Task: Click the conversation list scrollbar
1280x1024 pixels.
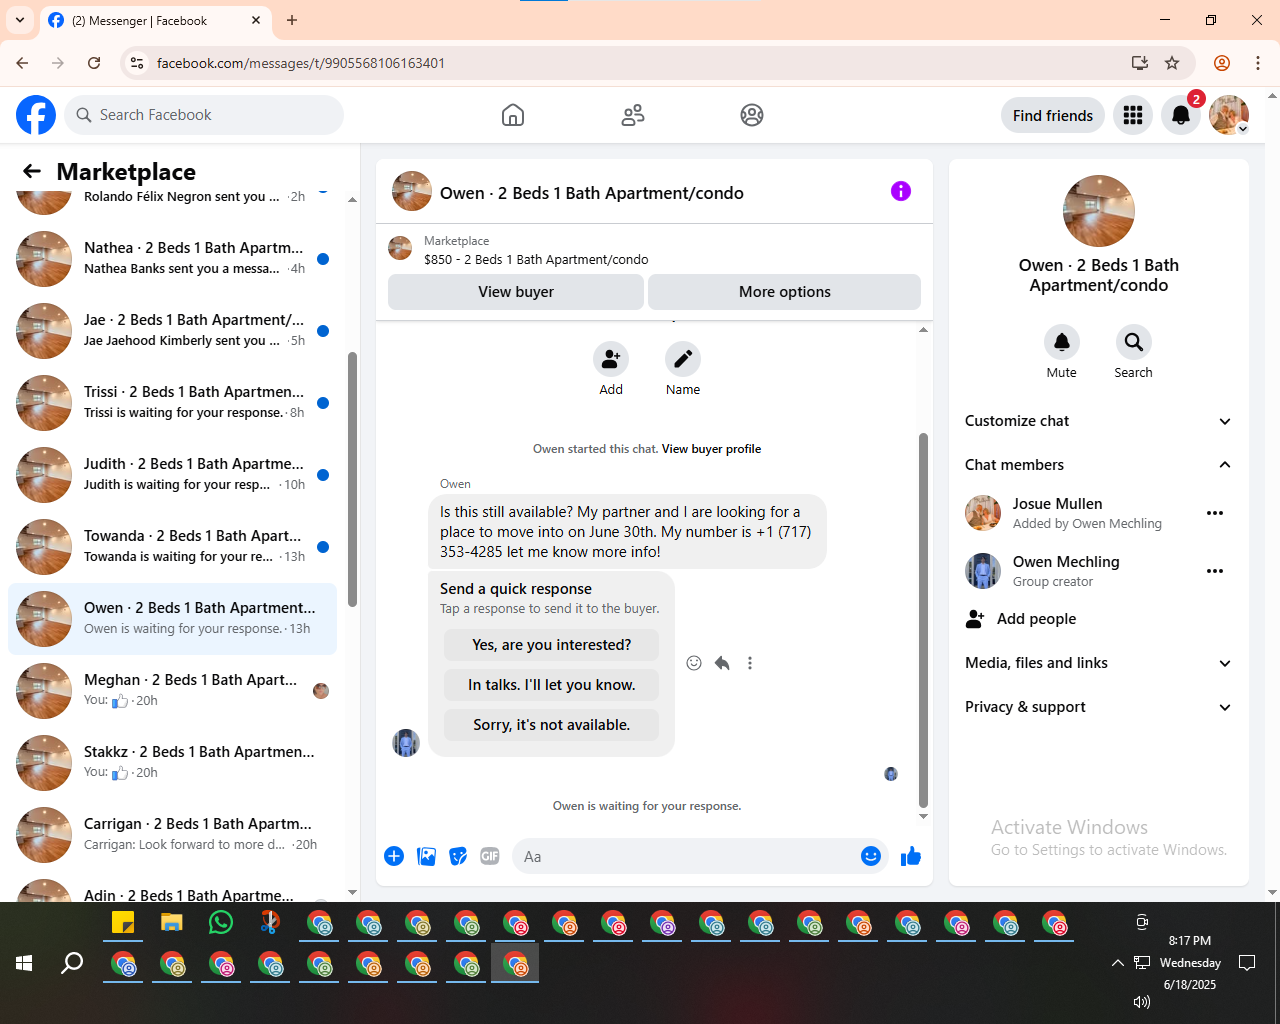Action: pyautogui.click(x=352, y=480)
